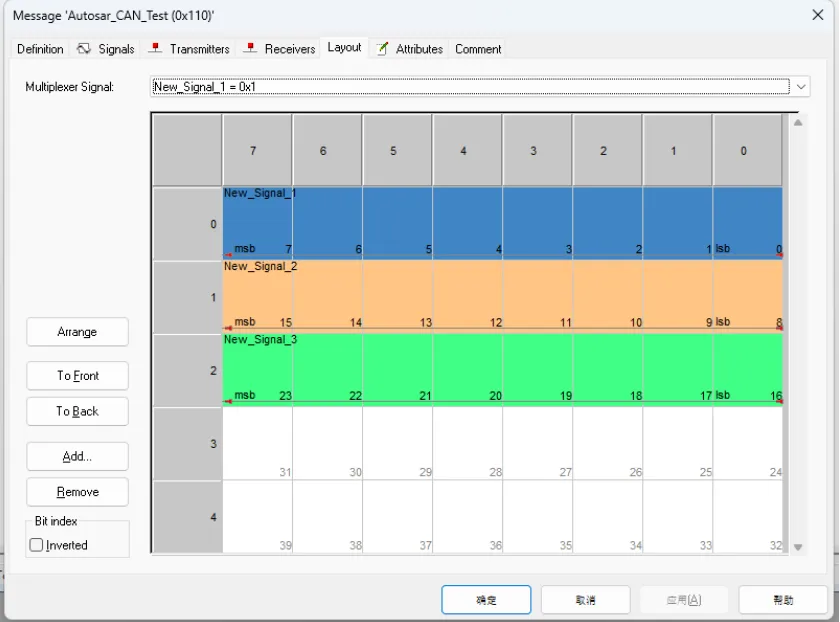Open the Signals tab
The width and height of the screenshot is (840, 622).
tap(106, 49)
